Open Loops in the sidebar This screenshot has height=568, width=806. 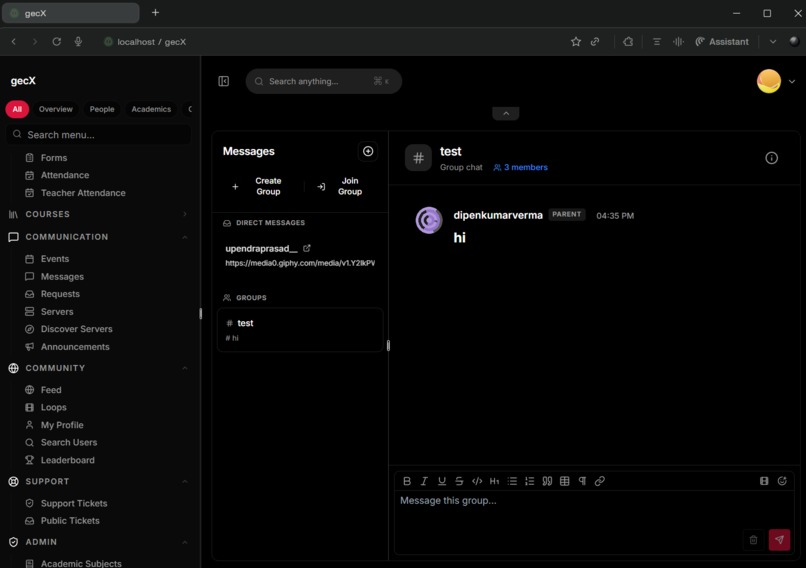53,408
